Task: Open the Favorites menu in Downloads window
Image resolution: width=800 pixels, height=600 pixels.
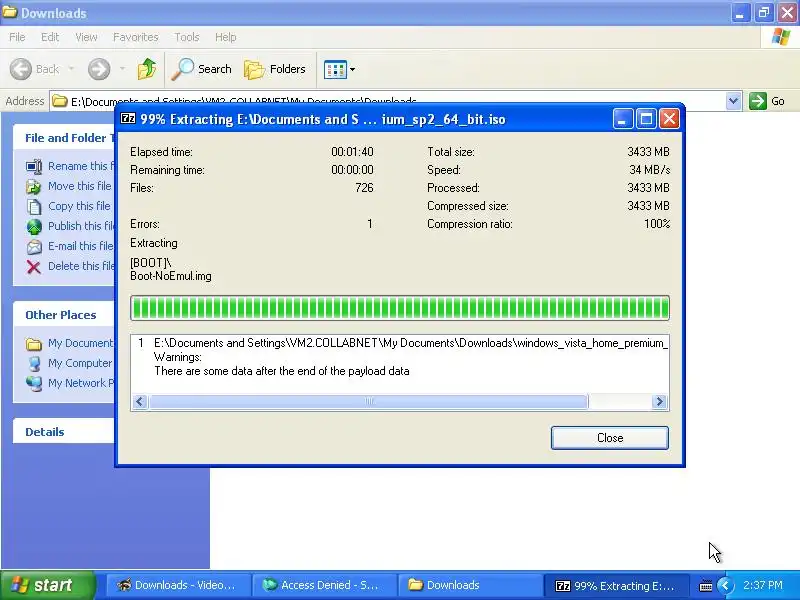Action: [x=136, y=37]
